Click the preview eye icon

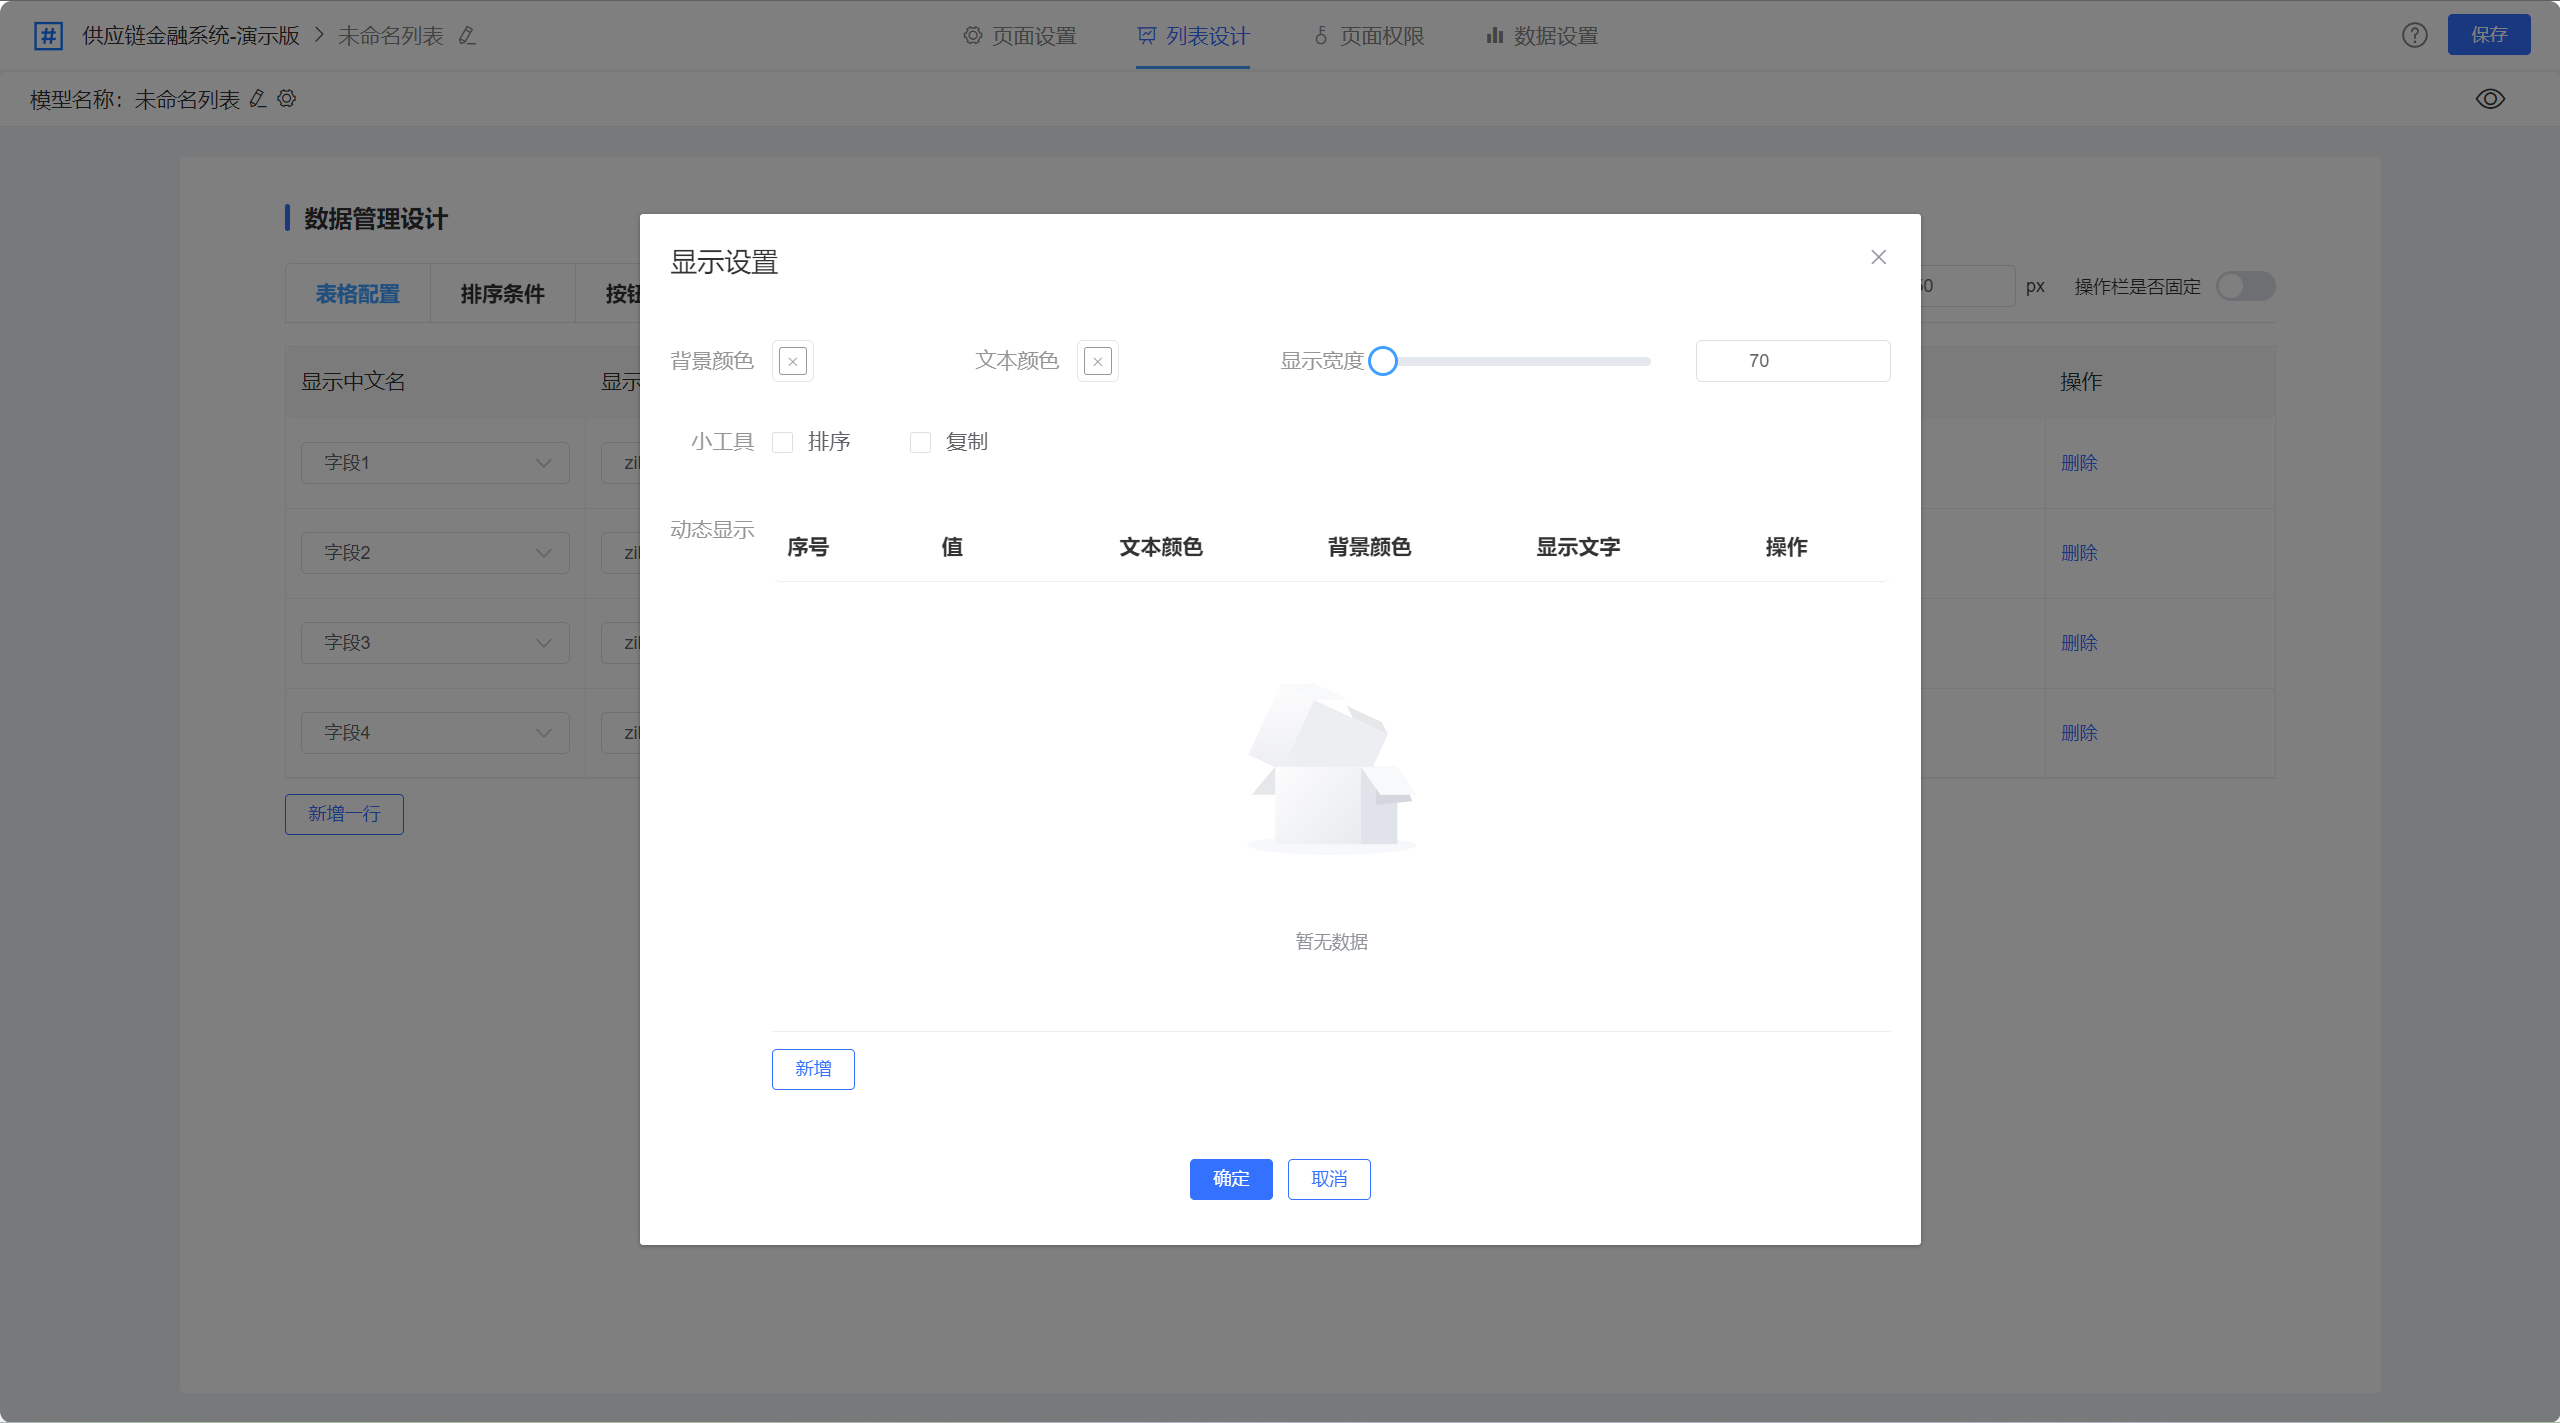(2490, 98)
